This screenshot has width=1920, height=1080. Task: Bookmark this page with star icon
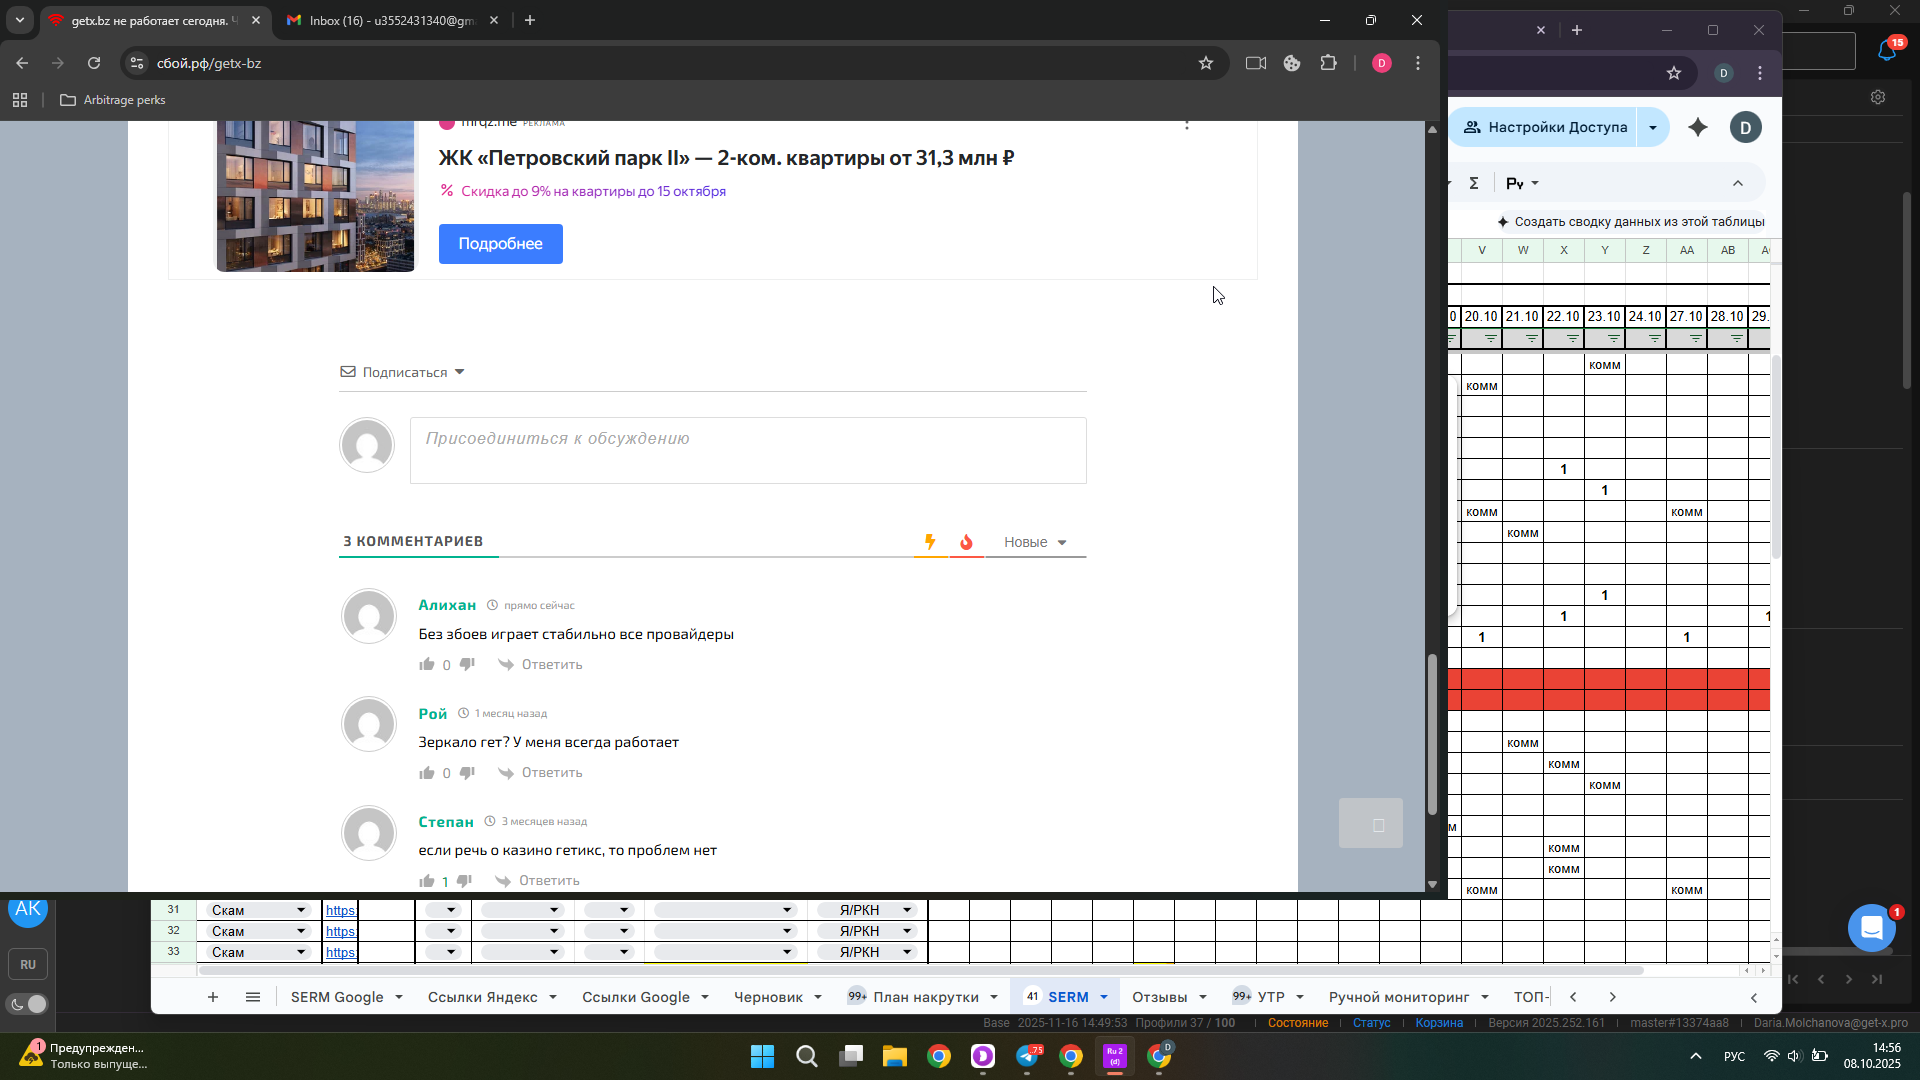[1206, 63]
